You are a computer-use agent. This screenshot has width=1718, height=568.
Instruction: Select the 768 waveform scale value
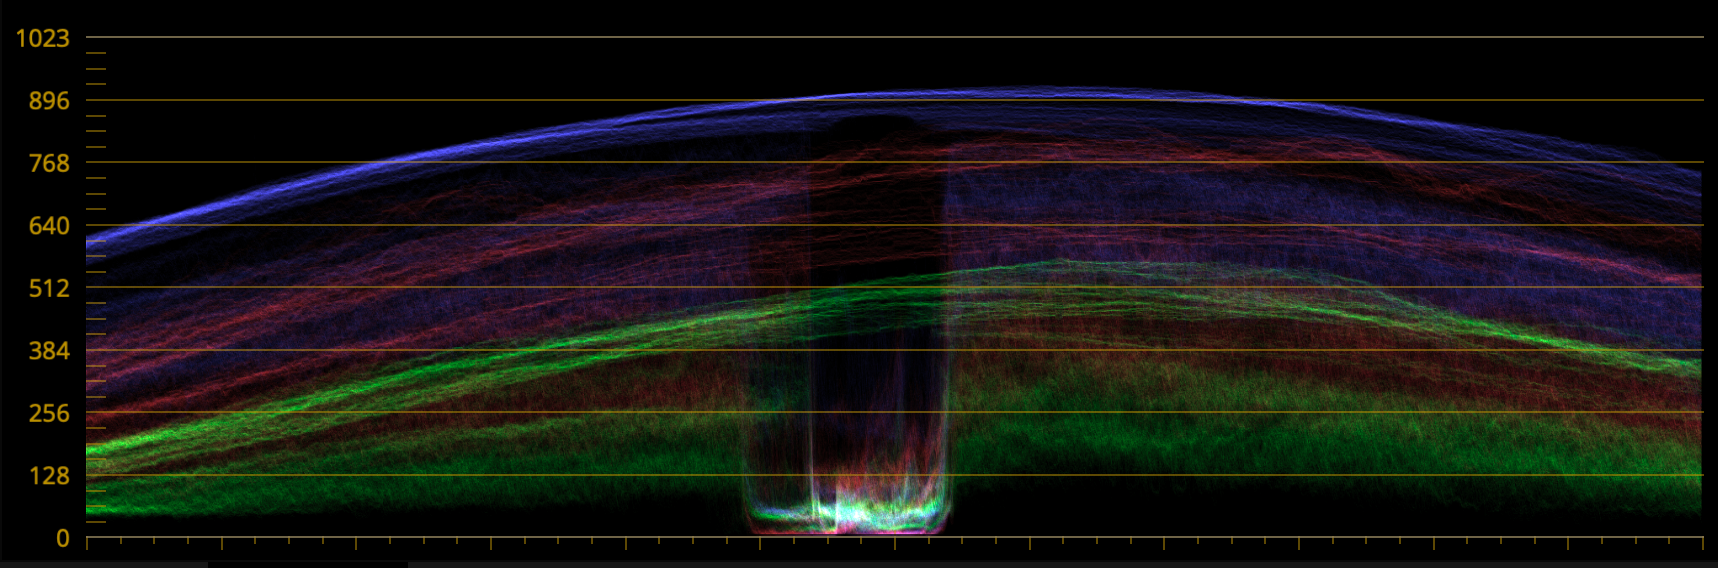[x=49, y=163]
